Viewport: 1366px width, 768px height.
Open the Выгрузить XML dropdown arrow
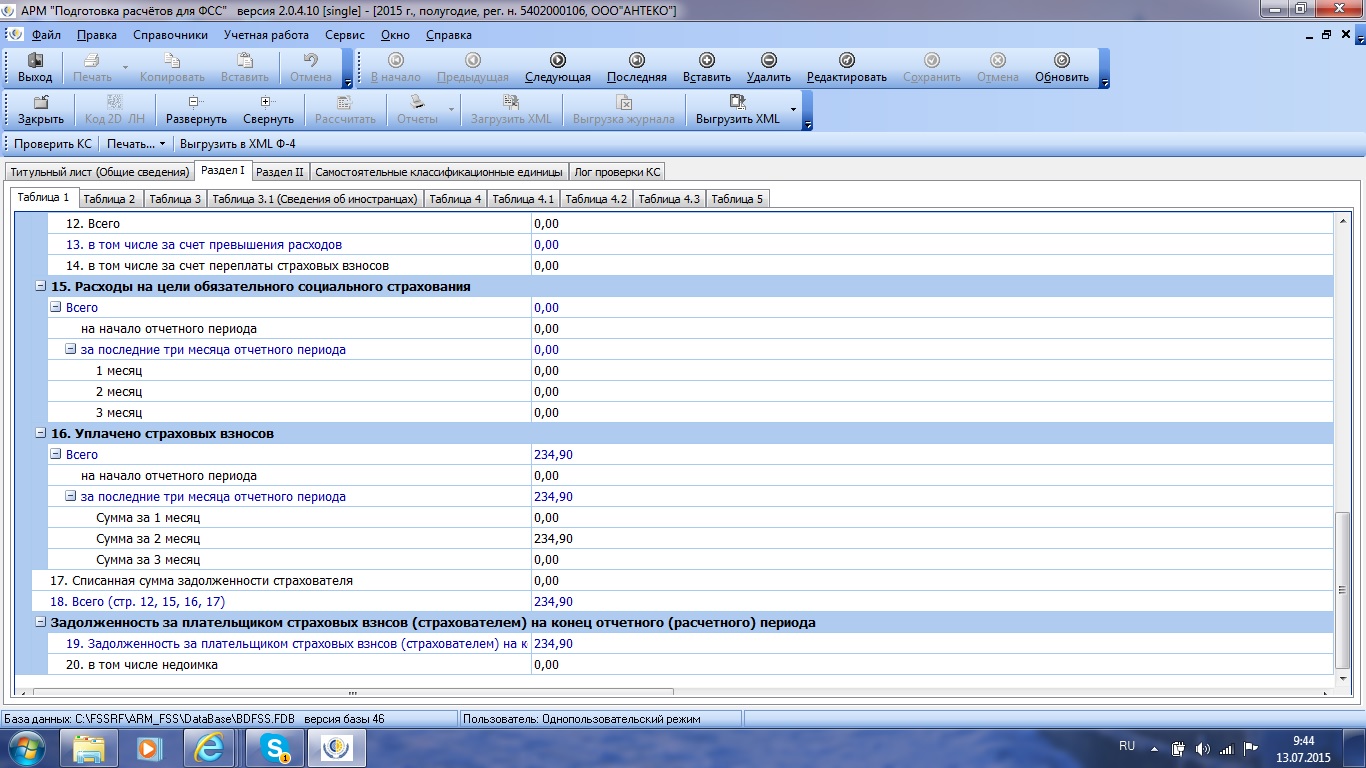point(793,109)
